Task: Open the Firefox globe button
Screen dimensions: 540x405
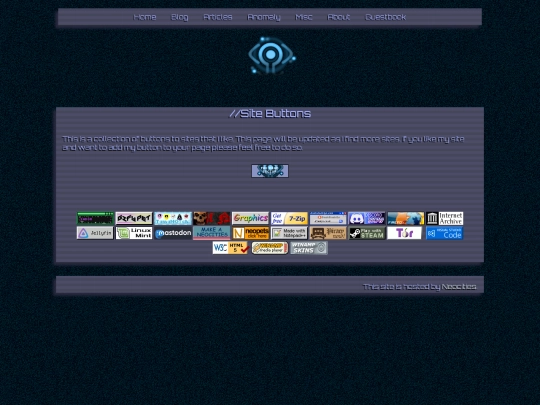Action: coord(406,218)
